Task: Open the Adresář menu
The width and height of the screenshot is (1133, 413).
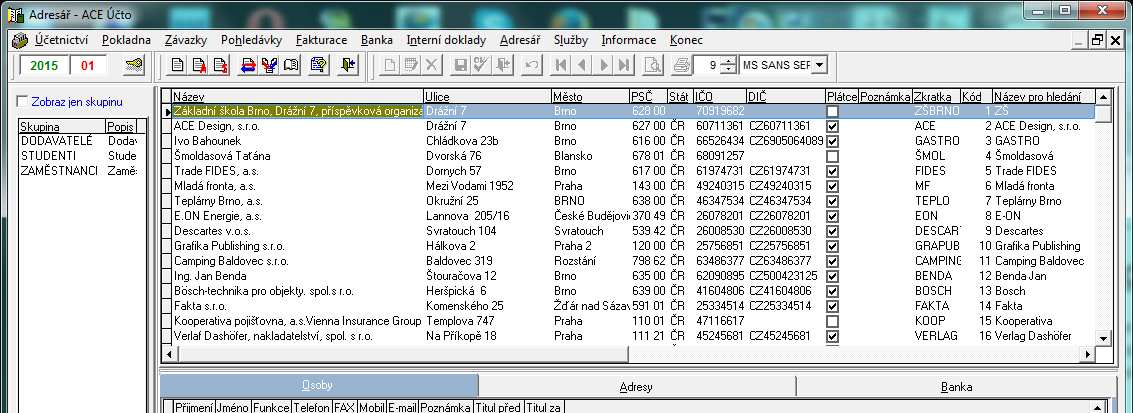Action: [x=520, y=40]
